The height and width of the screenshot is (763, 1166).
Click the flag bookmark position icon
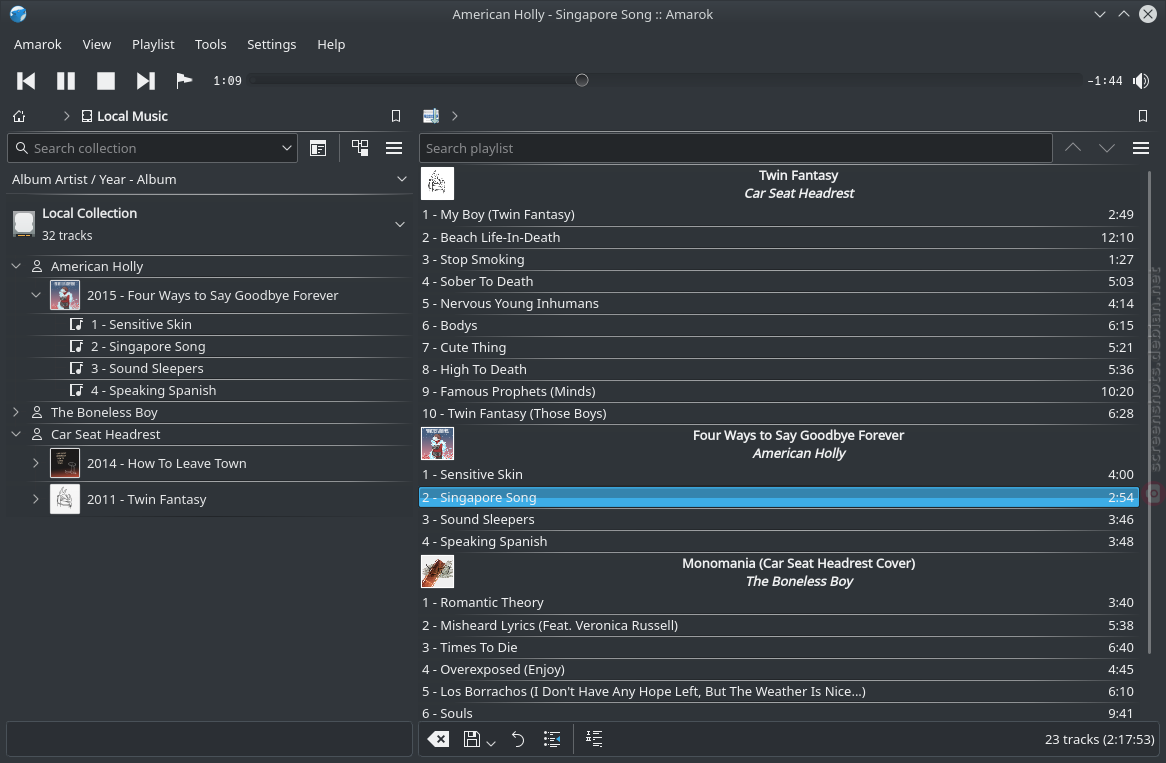(x=184, y=80)
